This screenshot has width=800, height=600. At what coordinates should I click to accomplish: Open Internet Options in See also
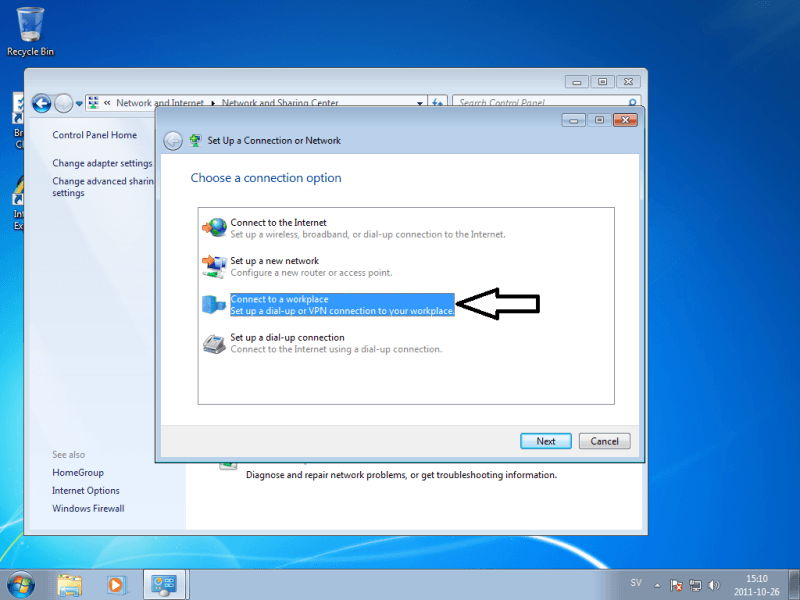pos(86,490)
